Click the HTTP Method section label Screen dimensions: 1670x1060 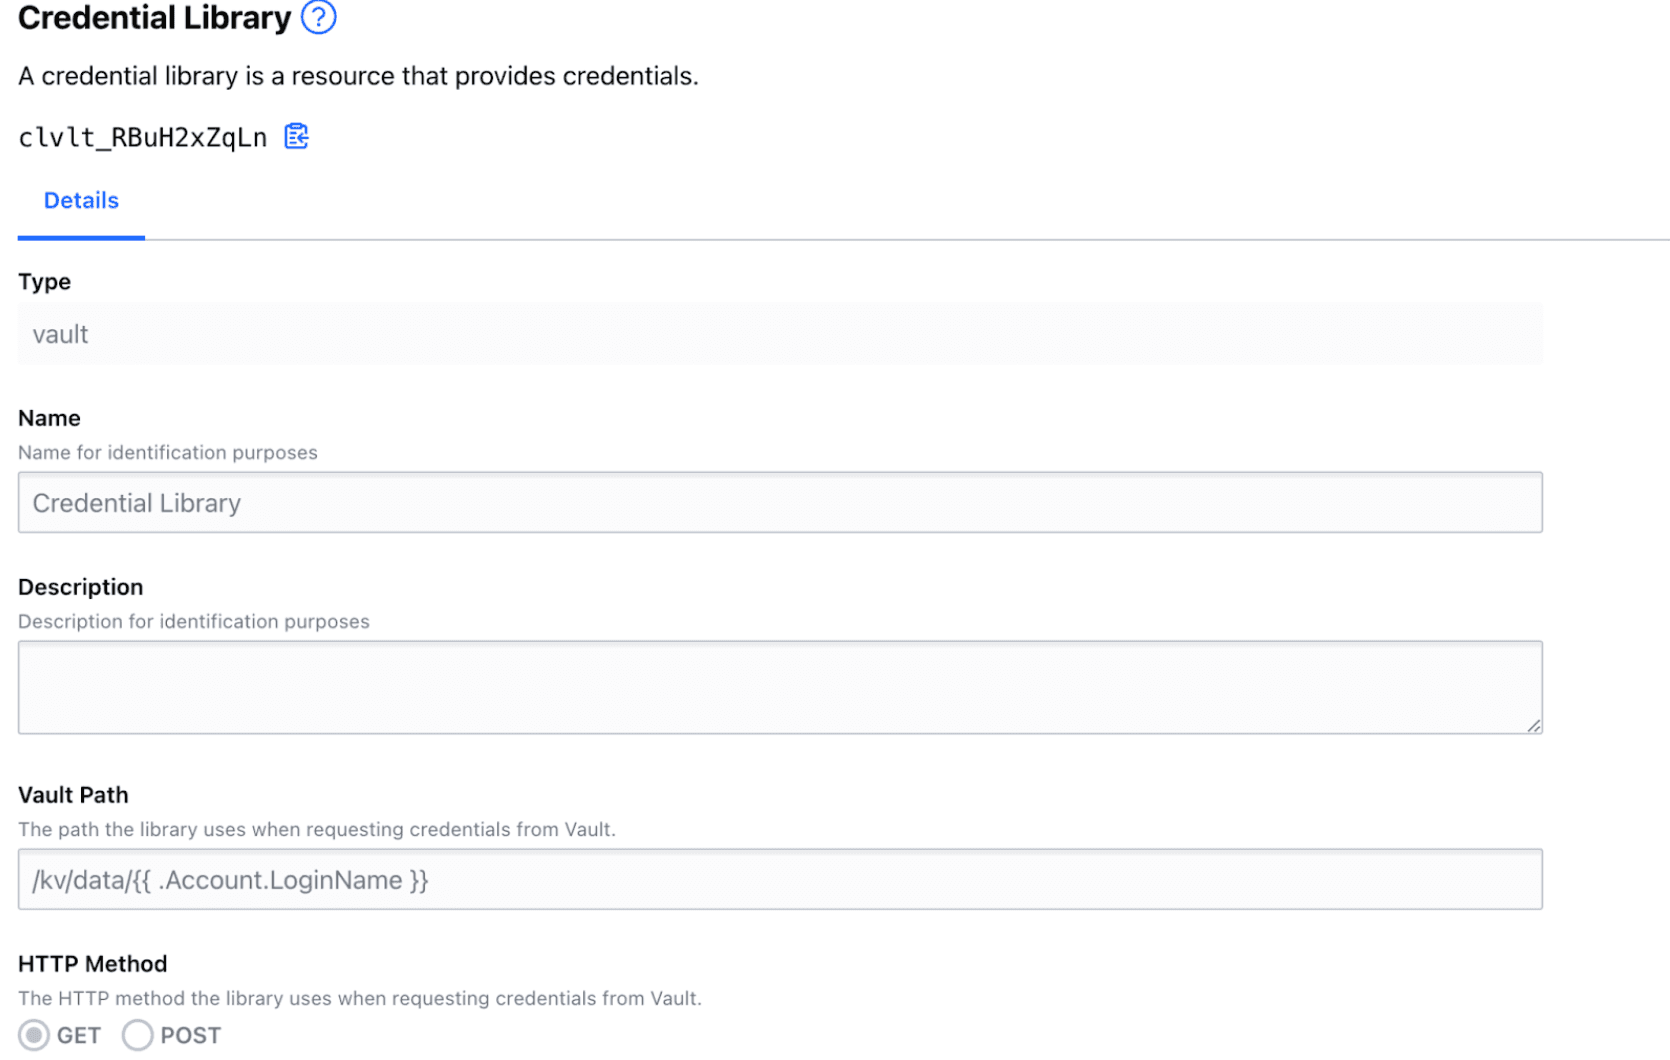pos(92,964)
